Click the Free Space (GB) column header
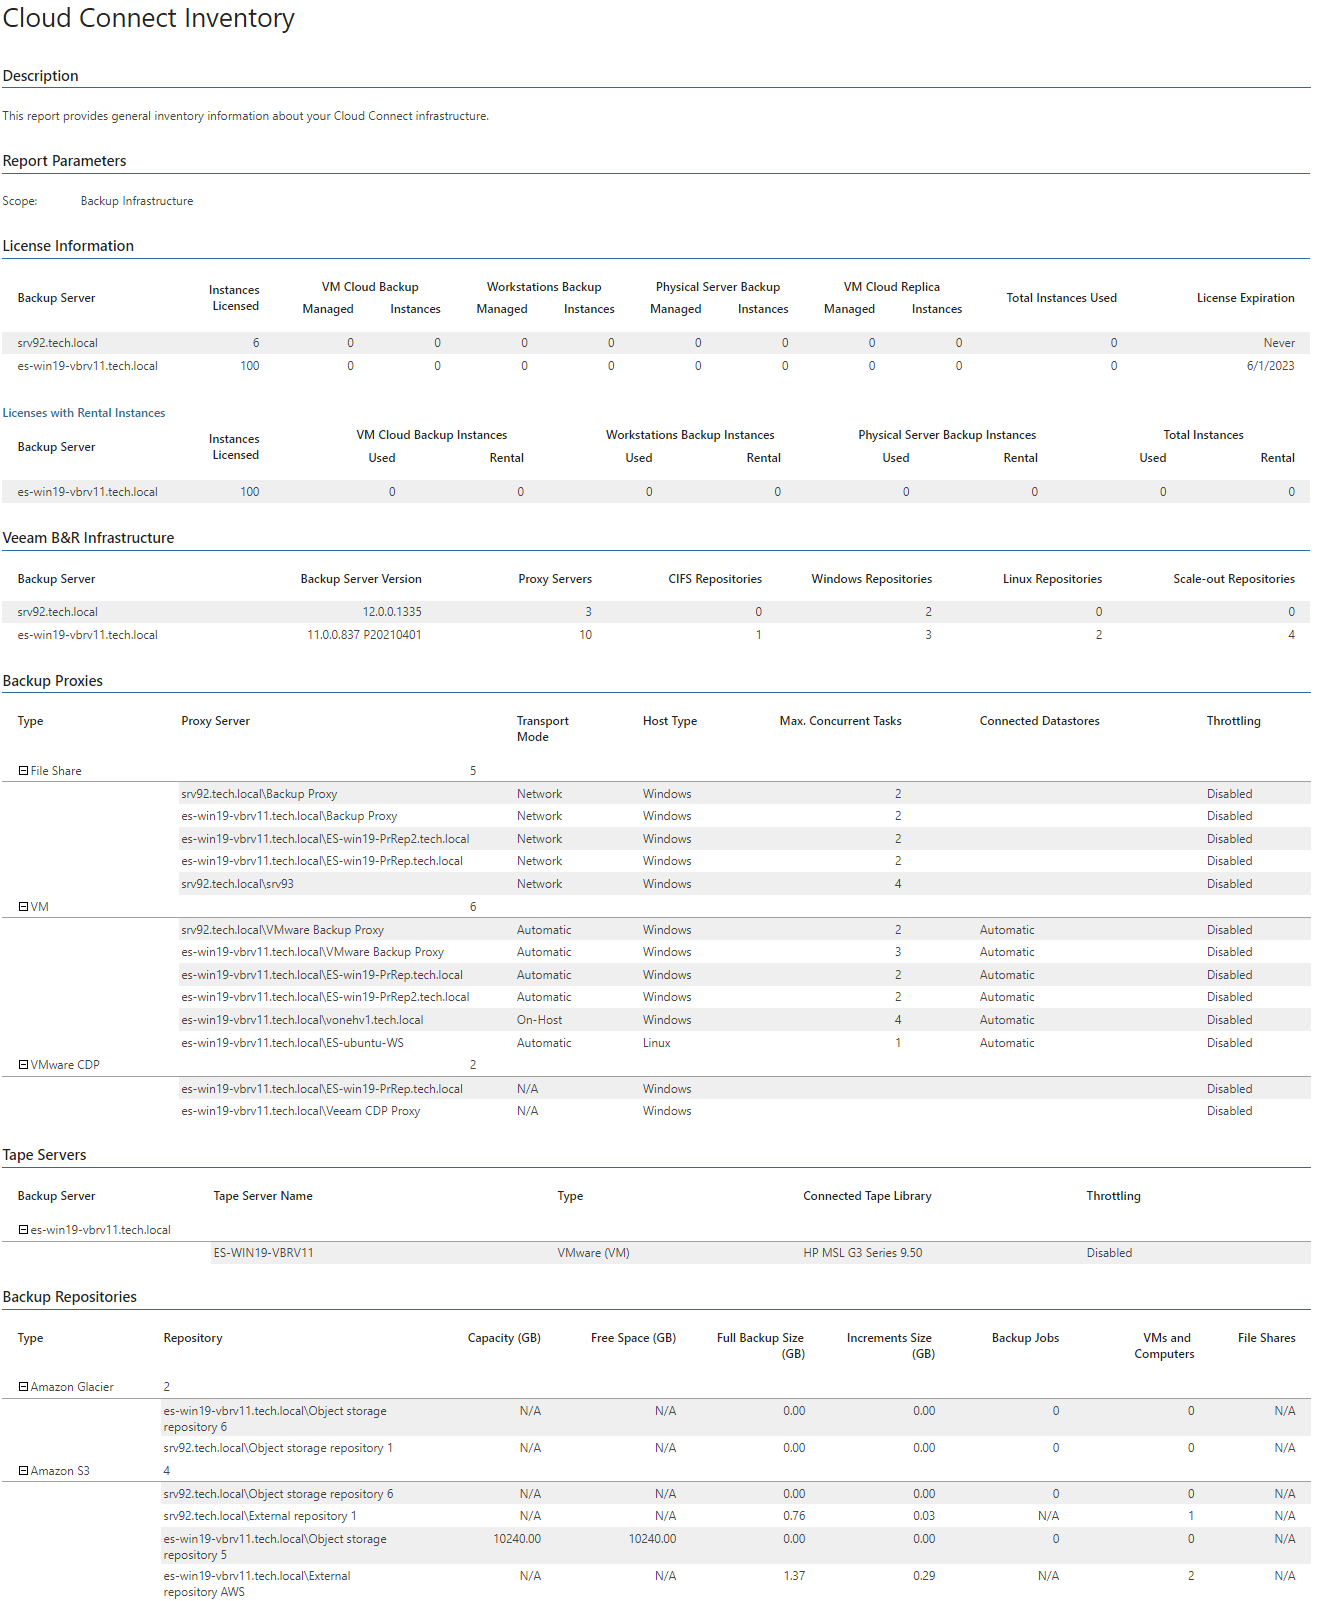This screenshot has height=1601, width=1332. (x=633, y=1338)
